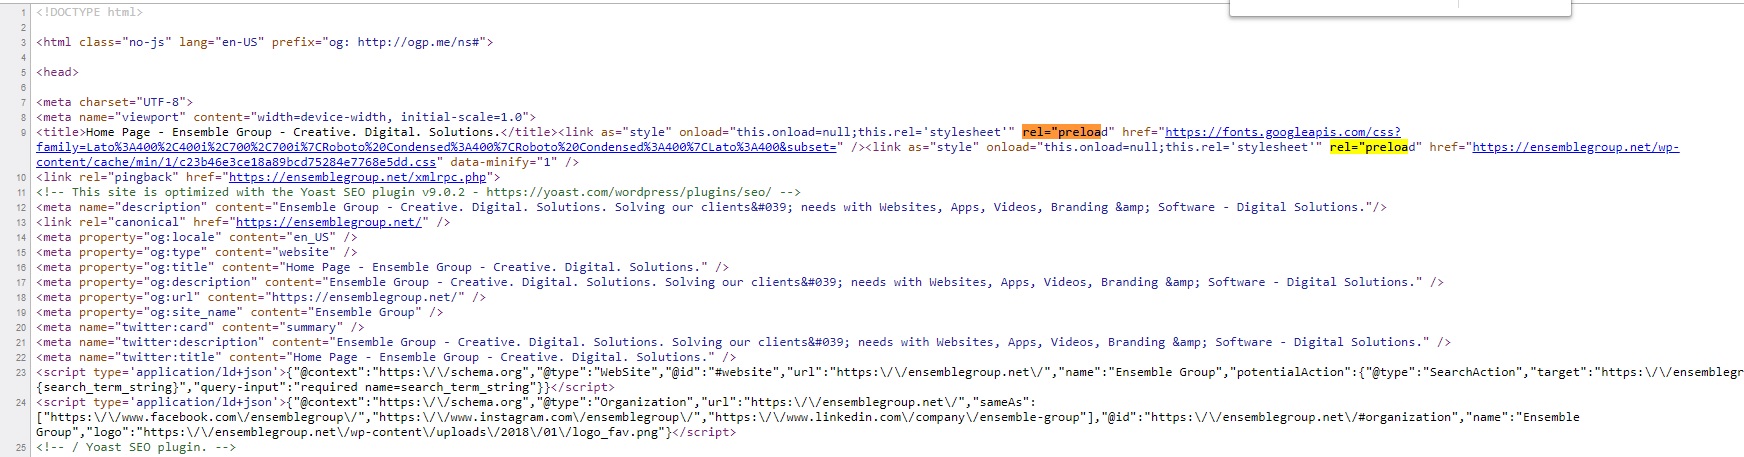Click the og:description meta line
Viewport: 1744px width, 457px height.
(x=739, y=282)
